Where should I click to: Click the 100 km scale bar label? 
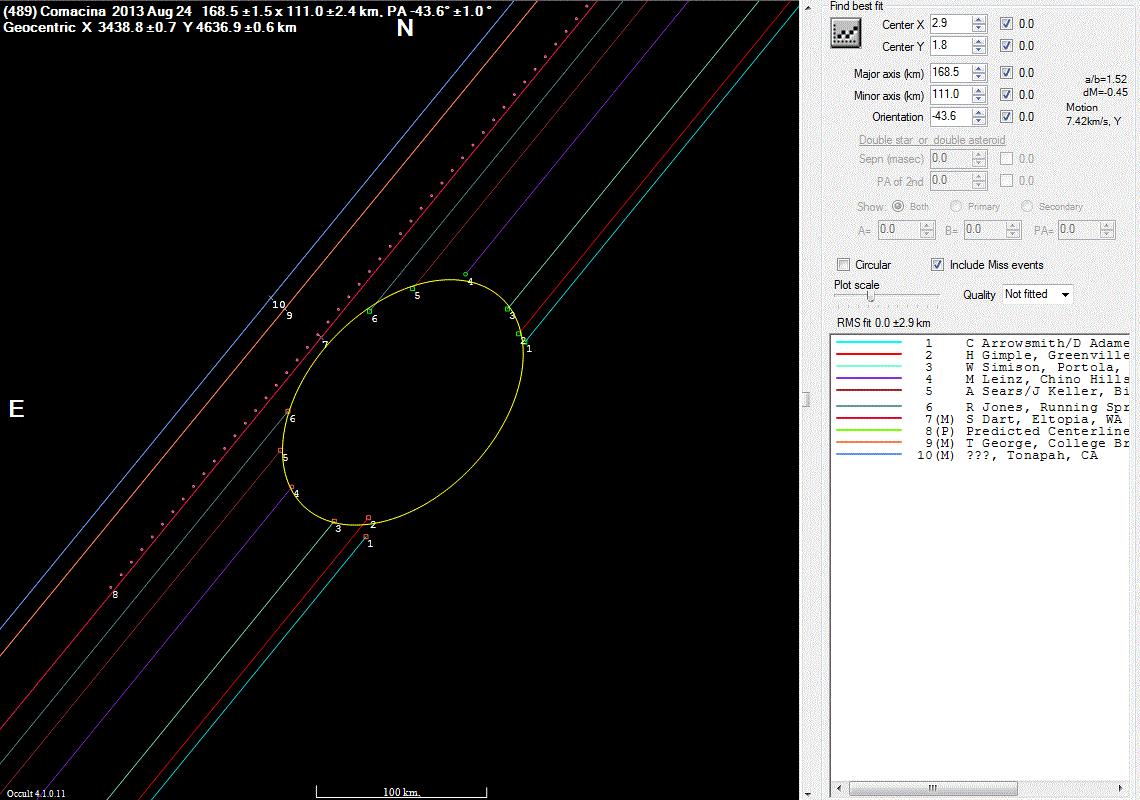(x=401, y=792)
